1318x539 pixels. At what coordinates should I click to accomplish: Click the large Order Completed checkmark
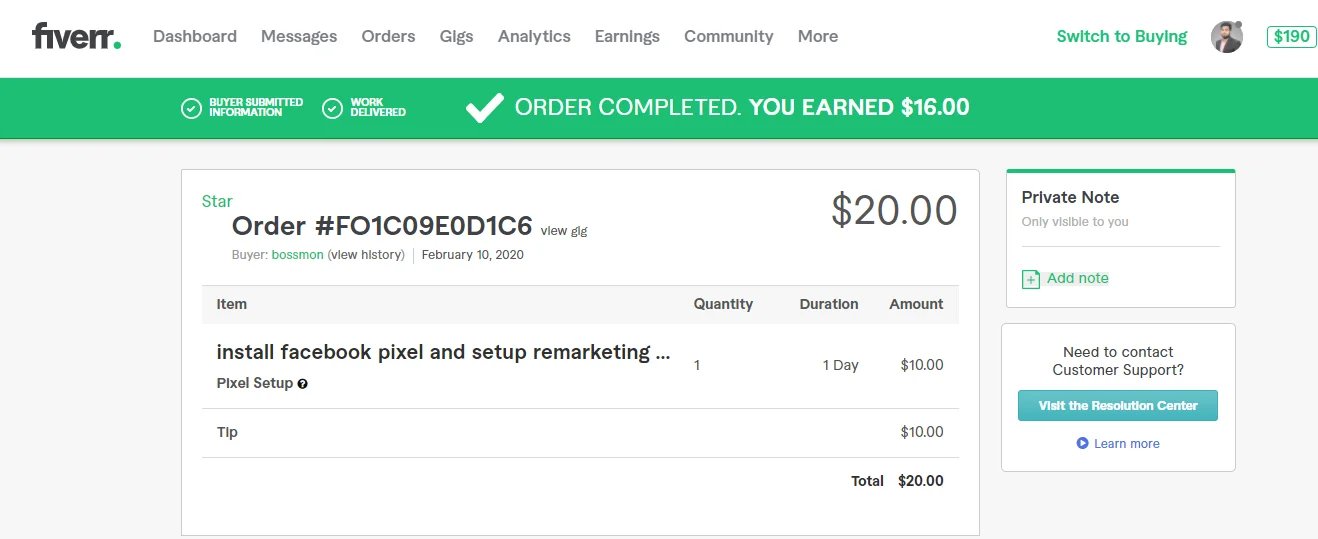pyautogui.click(x=484, y=108)
